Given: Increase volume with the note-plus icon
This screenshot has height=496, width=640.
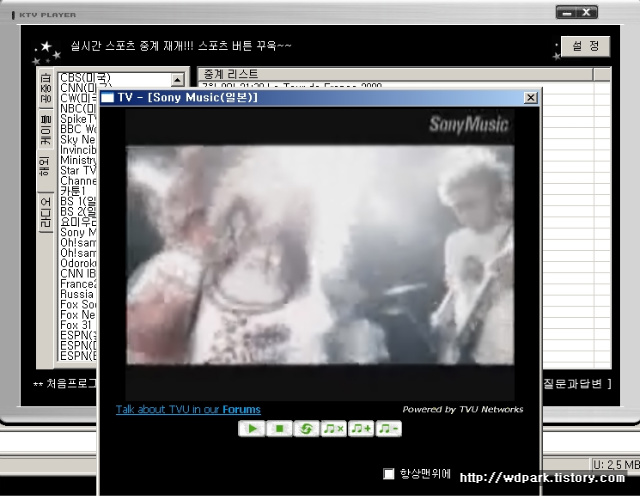Looking at the screenshot, I should pyautogui.click(x=361, y=429).
